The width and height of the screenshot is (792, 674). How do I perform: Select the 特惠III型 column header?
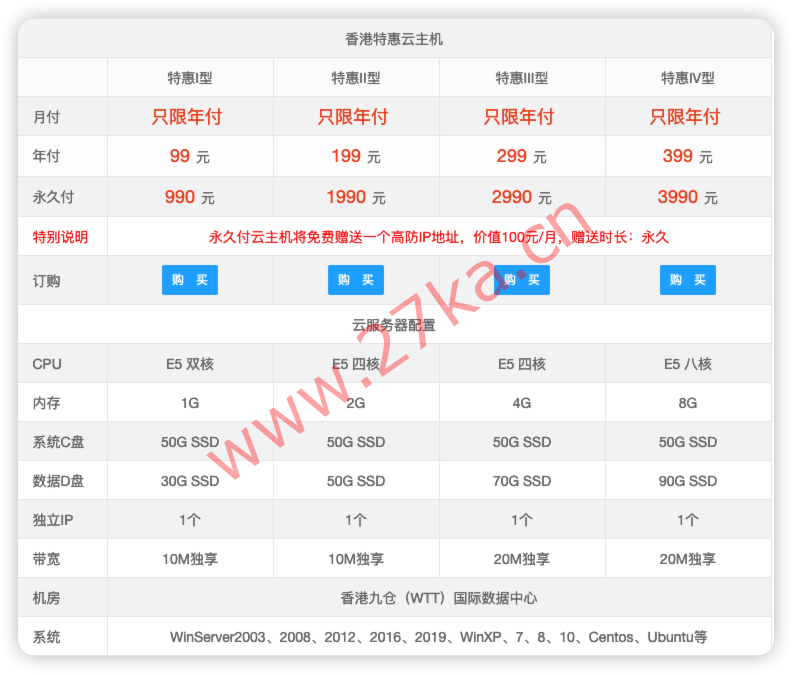click(x=521, y=78)
